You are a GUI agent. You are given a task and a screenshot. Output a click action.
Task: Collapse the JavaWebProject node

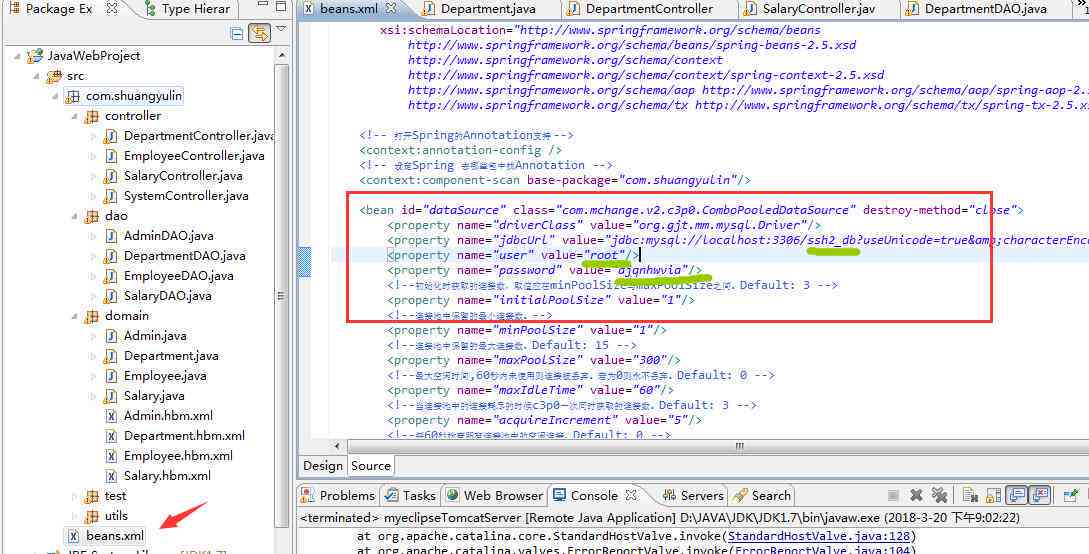[x=17, y=56]
